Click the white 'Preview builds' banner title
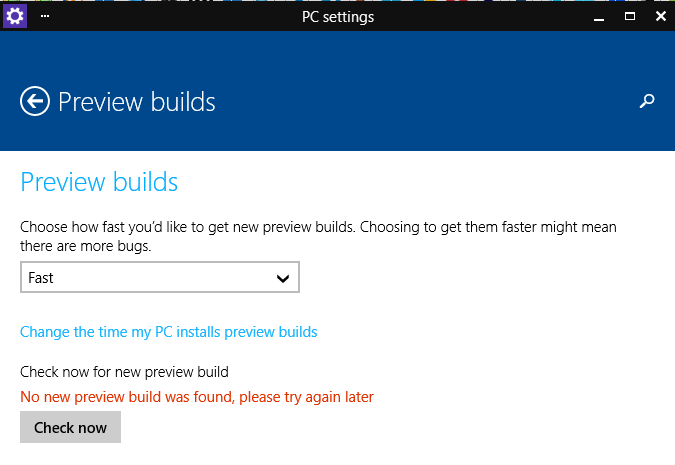The height and width of the screenshot is (465, 675). coord(137,102)
